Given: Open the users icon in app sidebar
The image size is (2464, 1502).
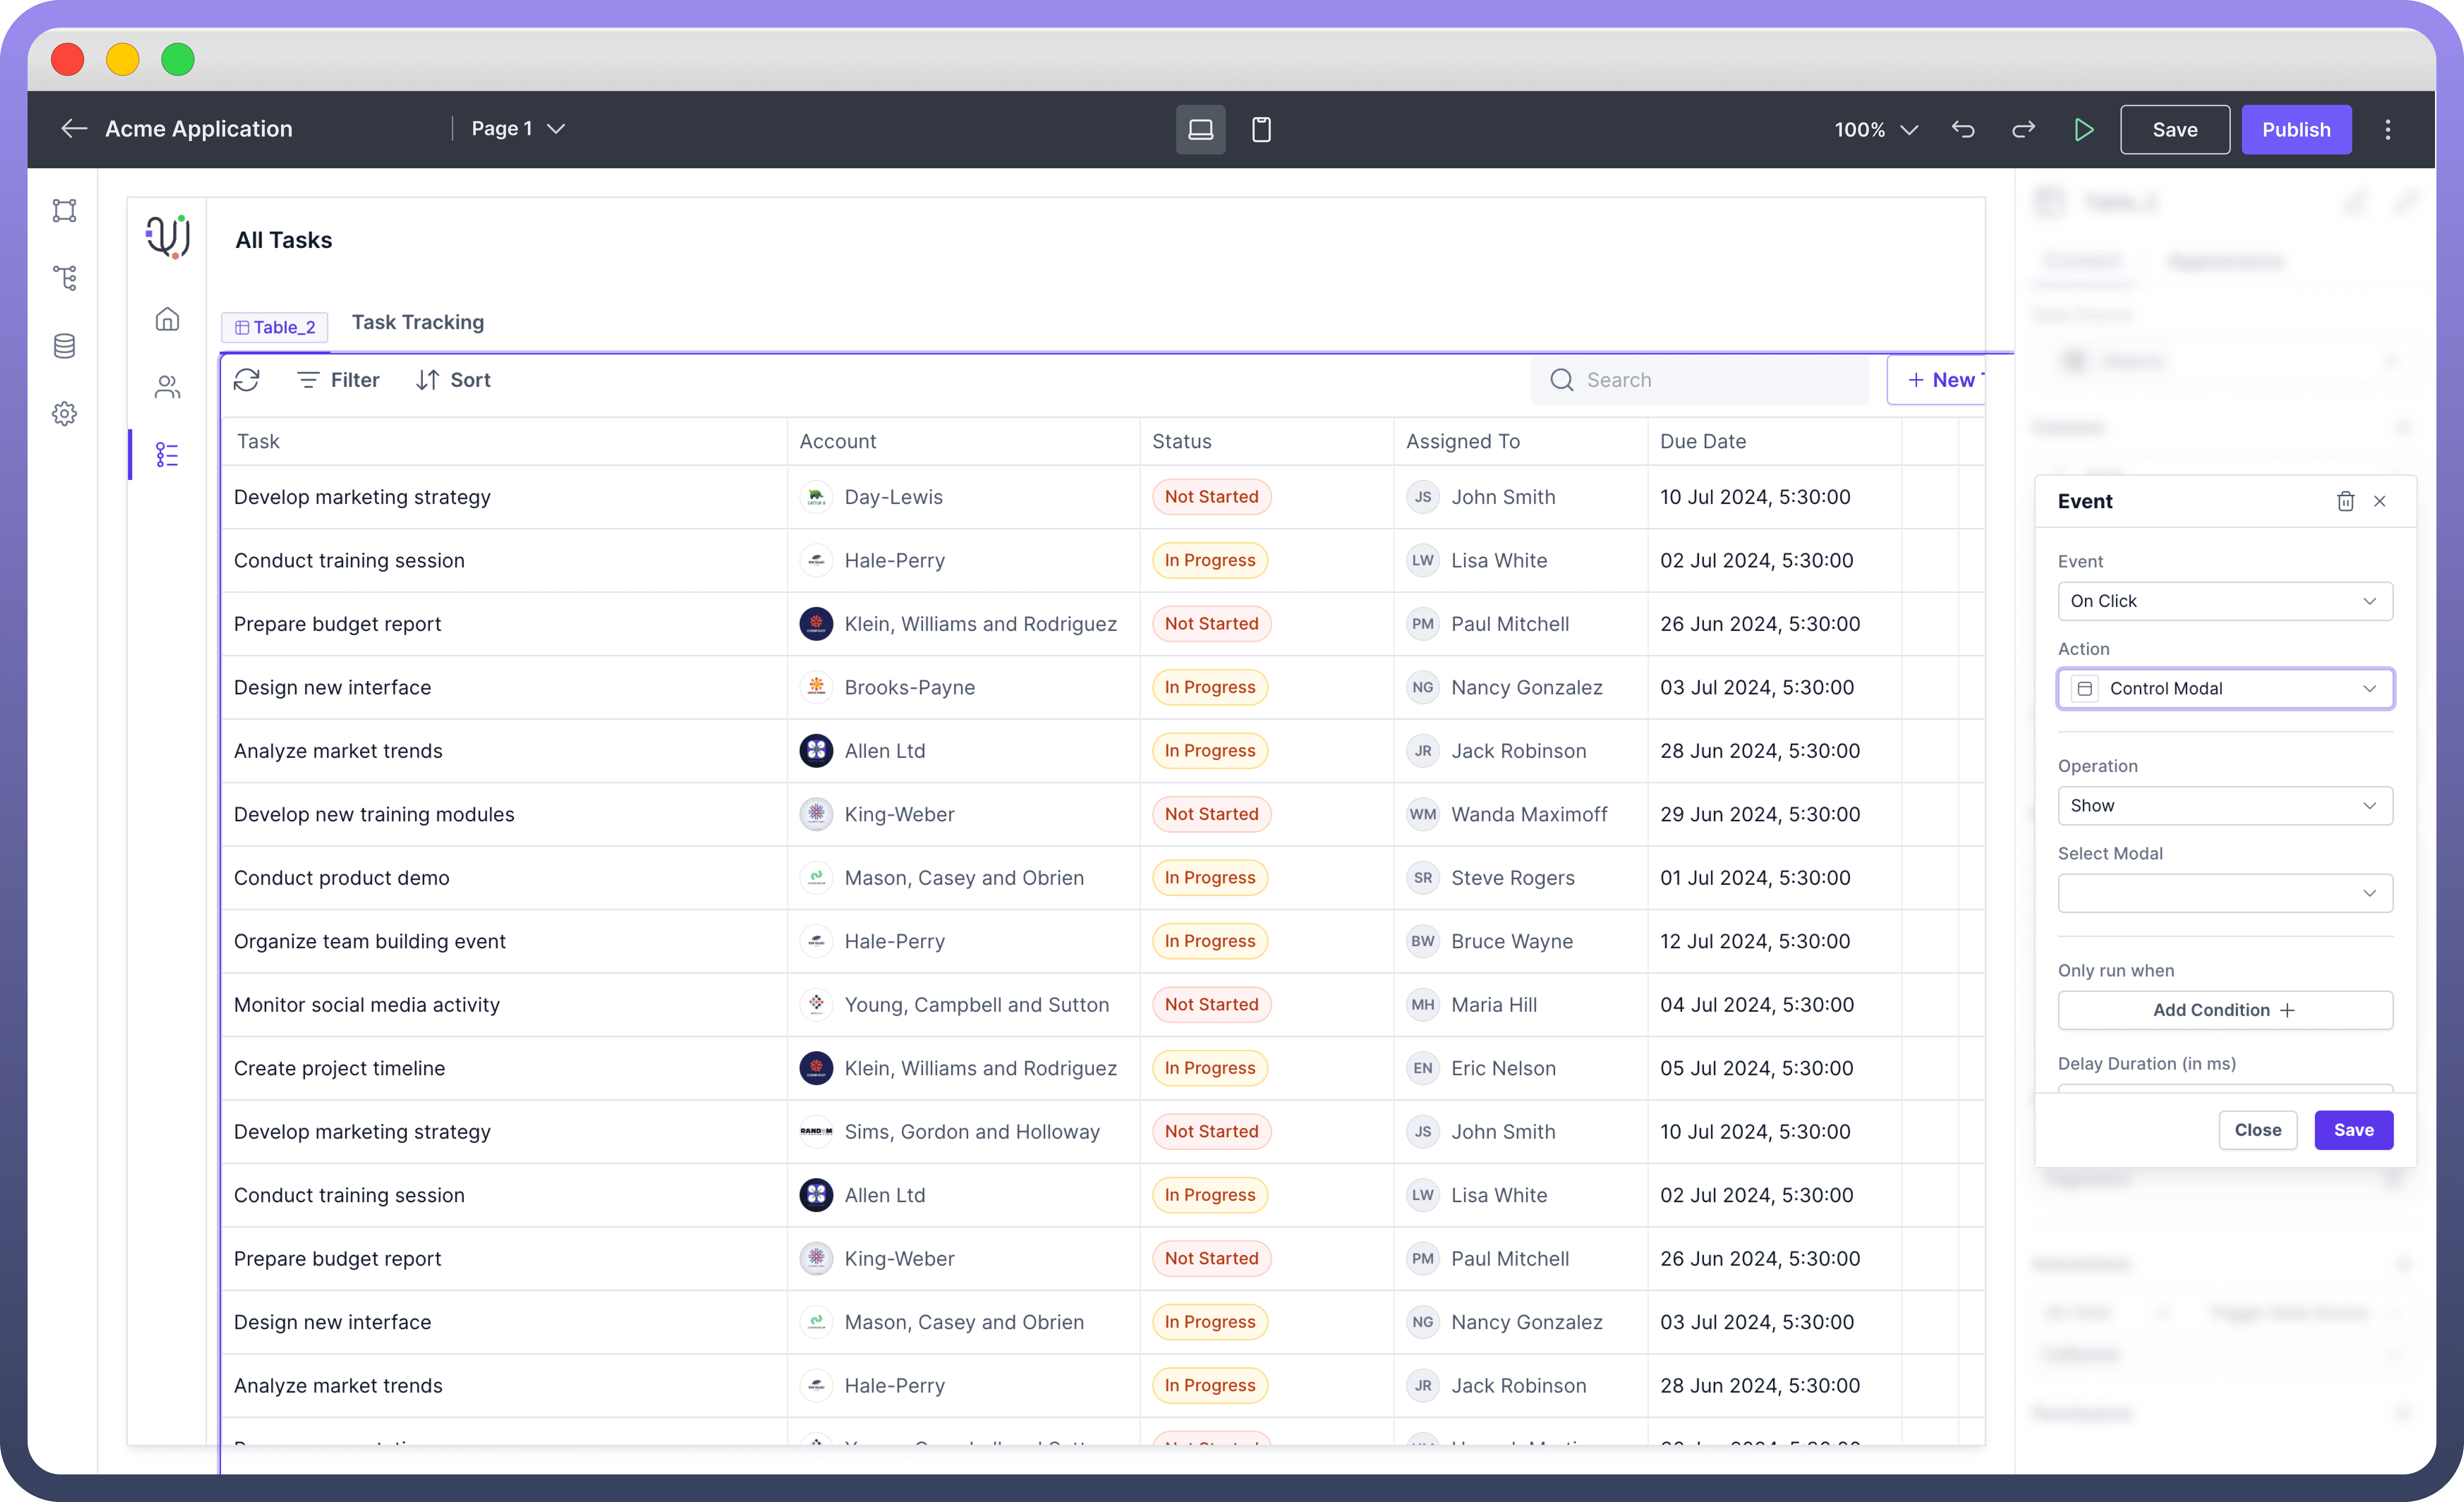Looking at the screenshot, I should (167, 387).
